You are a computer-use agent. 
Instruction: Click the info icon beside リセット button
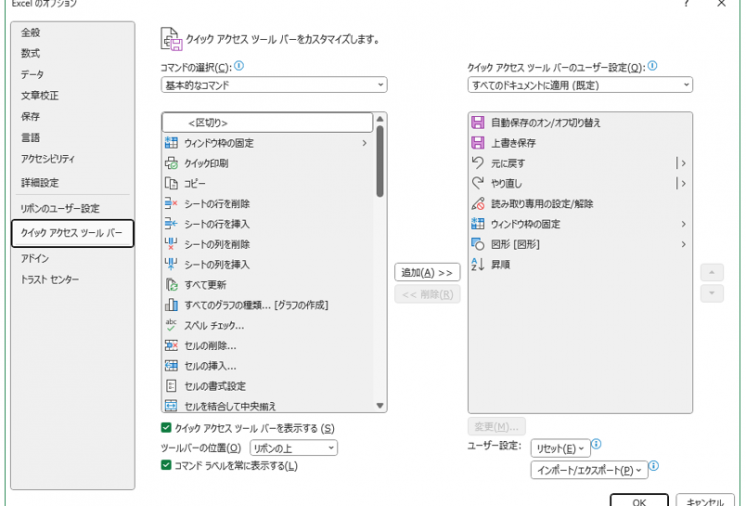click(596, 444)
